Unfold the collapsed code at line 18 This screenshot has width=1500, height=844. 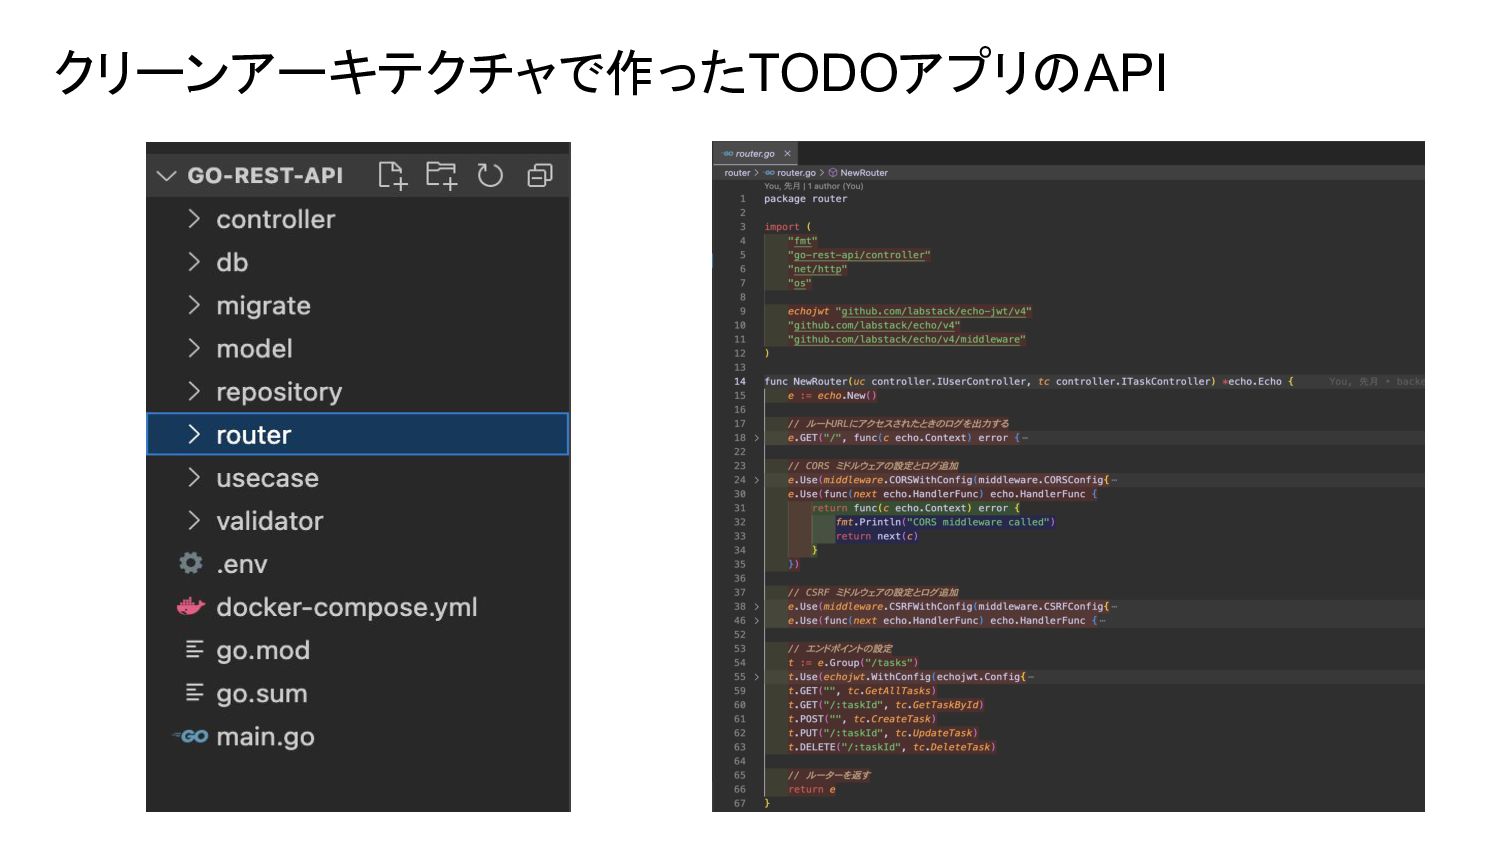756,438
